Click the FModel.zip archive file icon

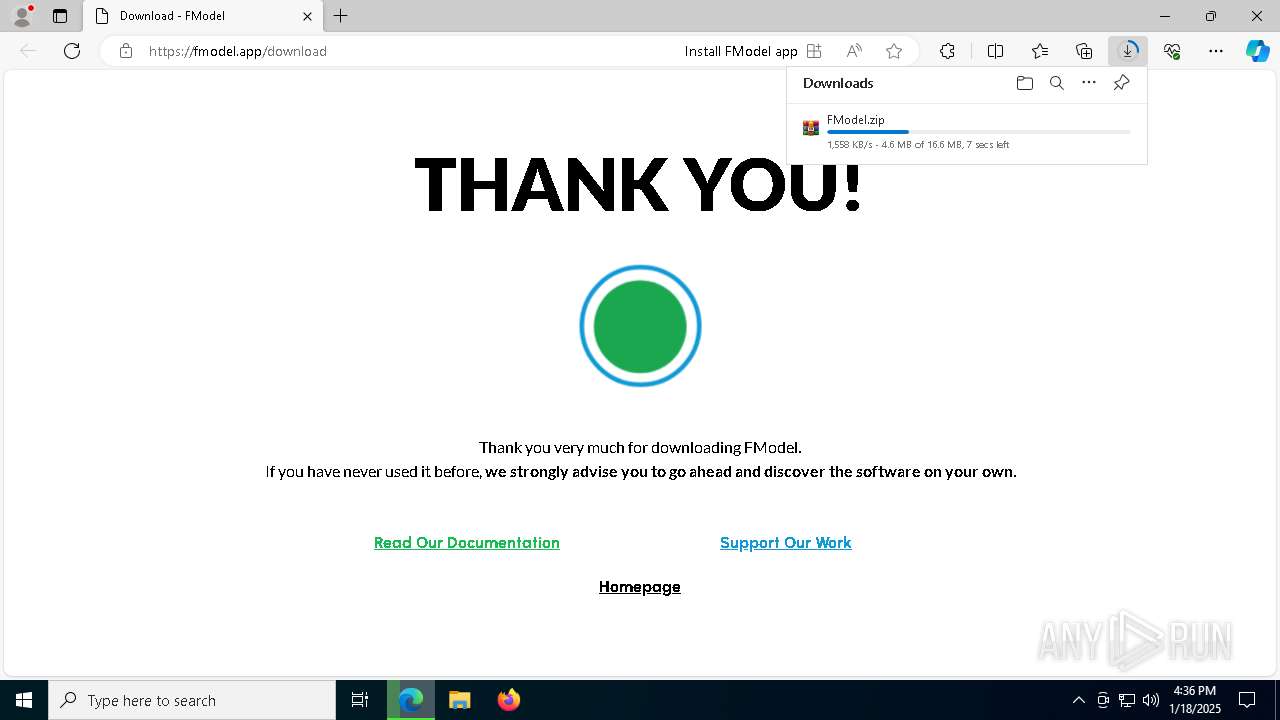pos(811,128)
